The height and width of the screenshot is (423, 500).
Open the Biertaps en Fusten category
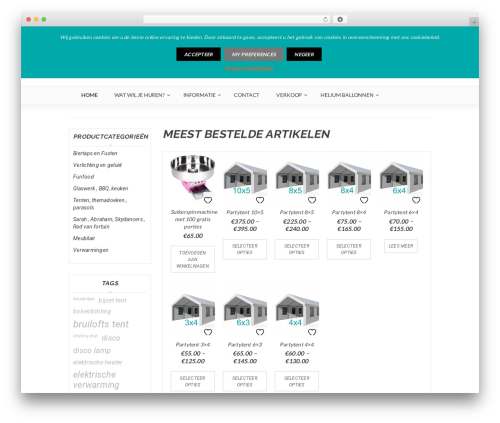pos(95,153)
